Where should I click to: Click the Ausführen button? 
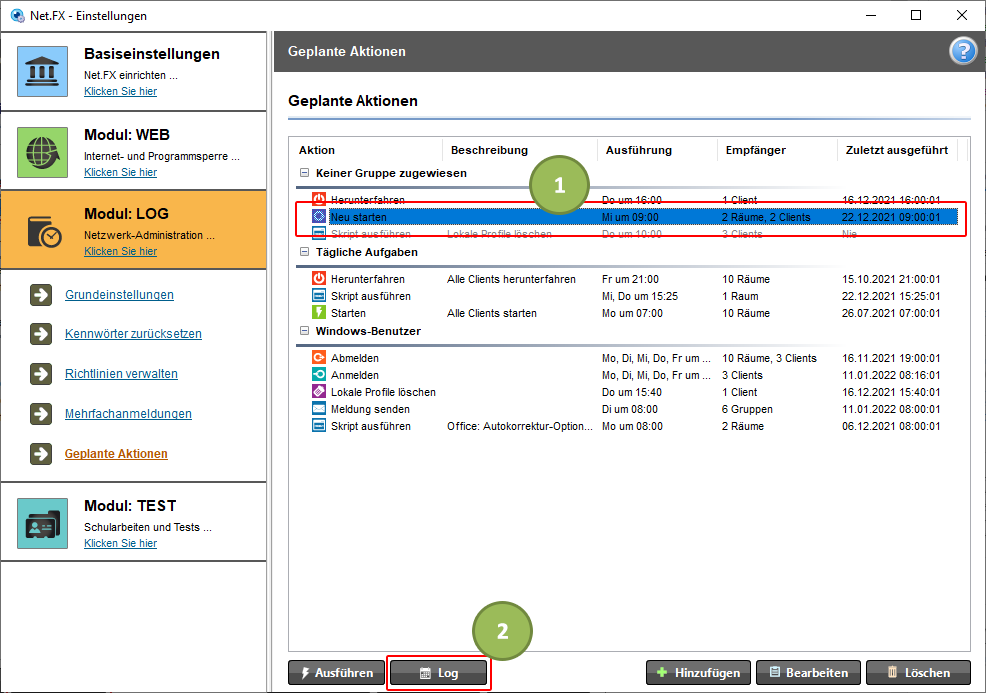336,673
